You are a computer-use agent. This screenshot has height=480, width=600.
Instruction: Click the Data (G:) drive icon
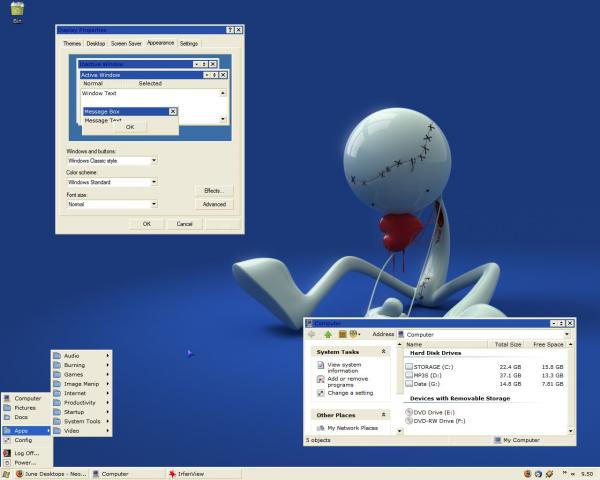coord(409,384)
